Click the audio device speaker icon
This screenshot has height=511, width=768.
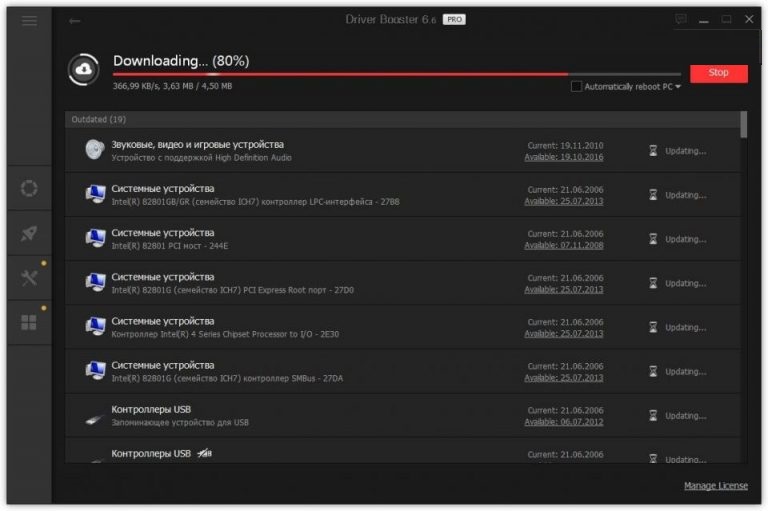(95, 149)
